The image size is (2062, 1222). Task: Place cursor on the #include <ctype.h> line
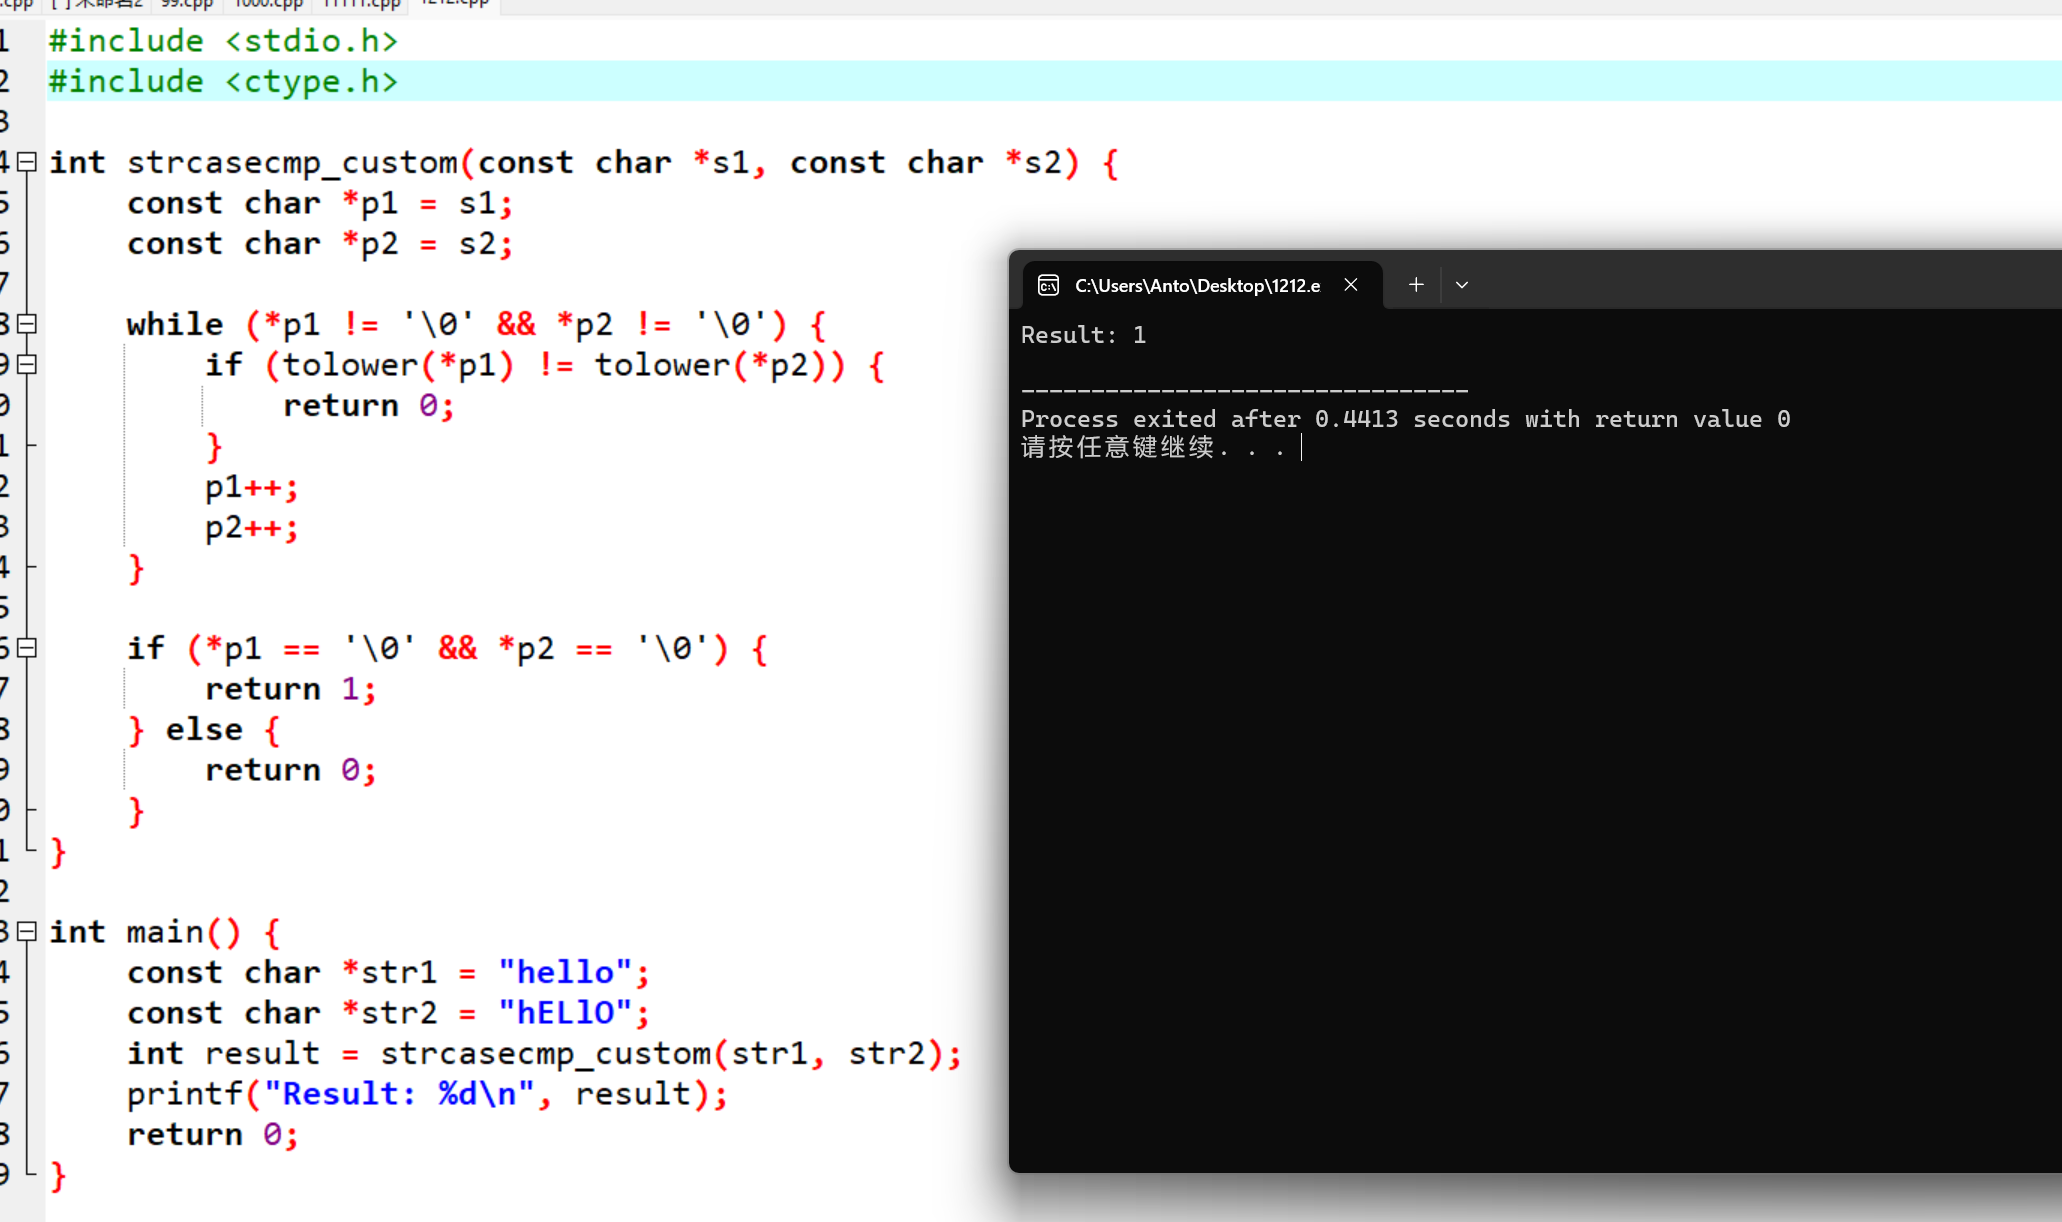[224, 82]
